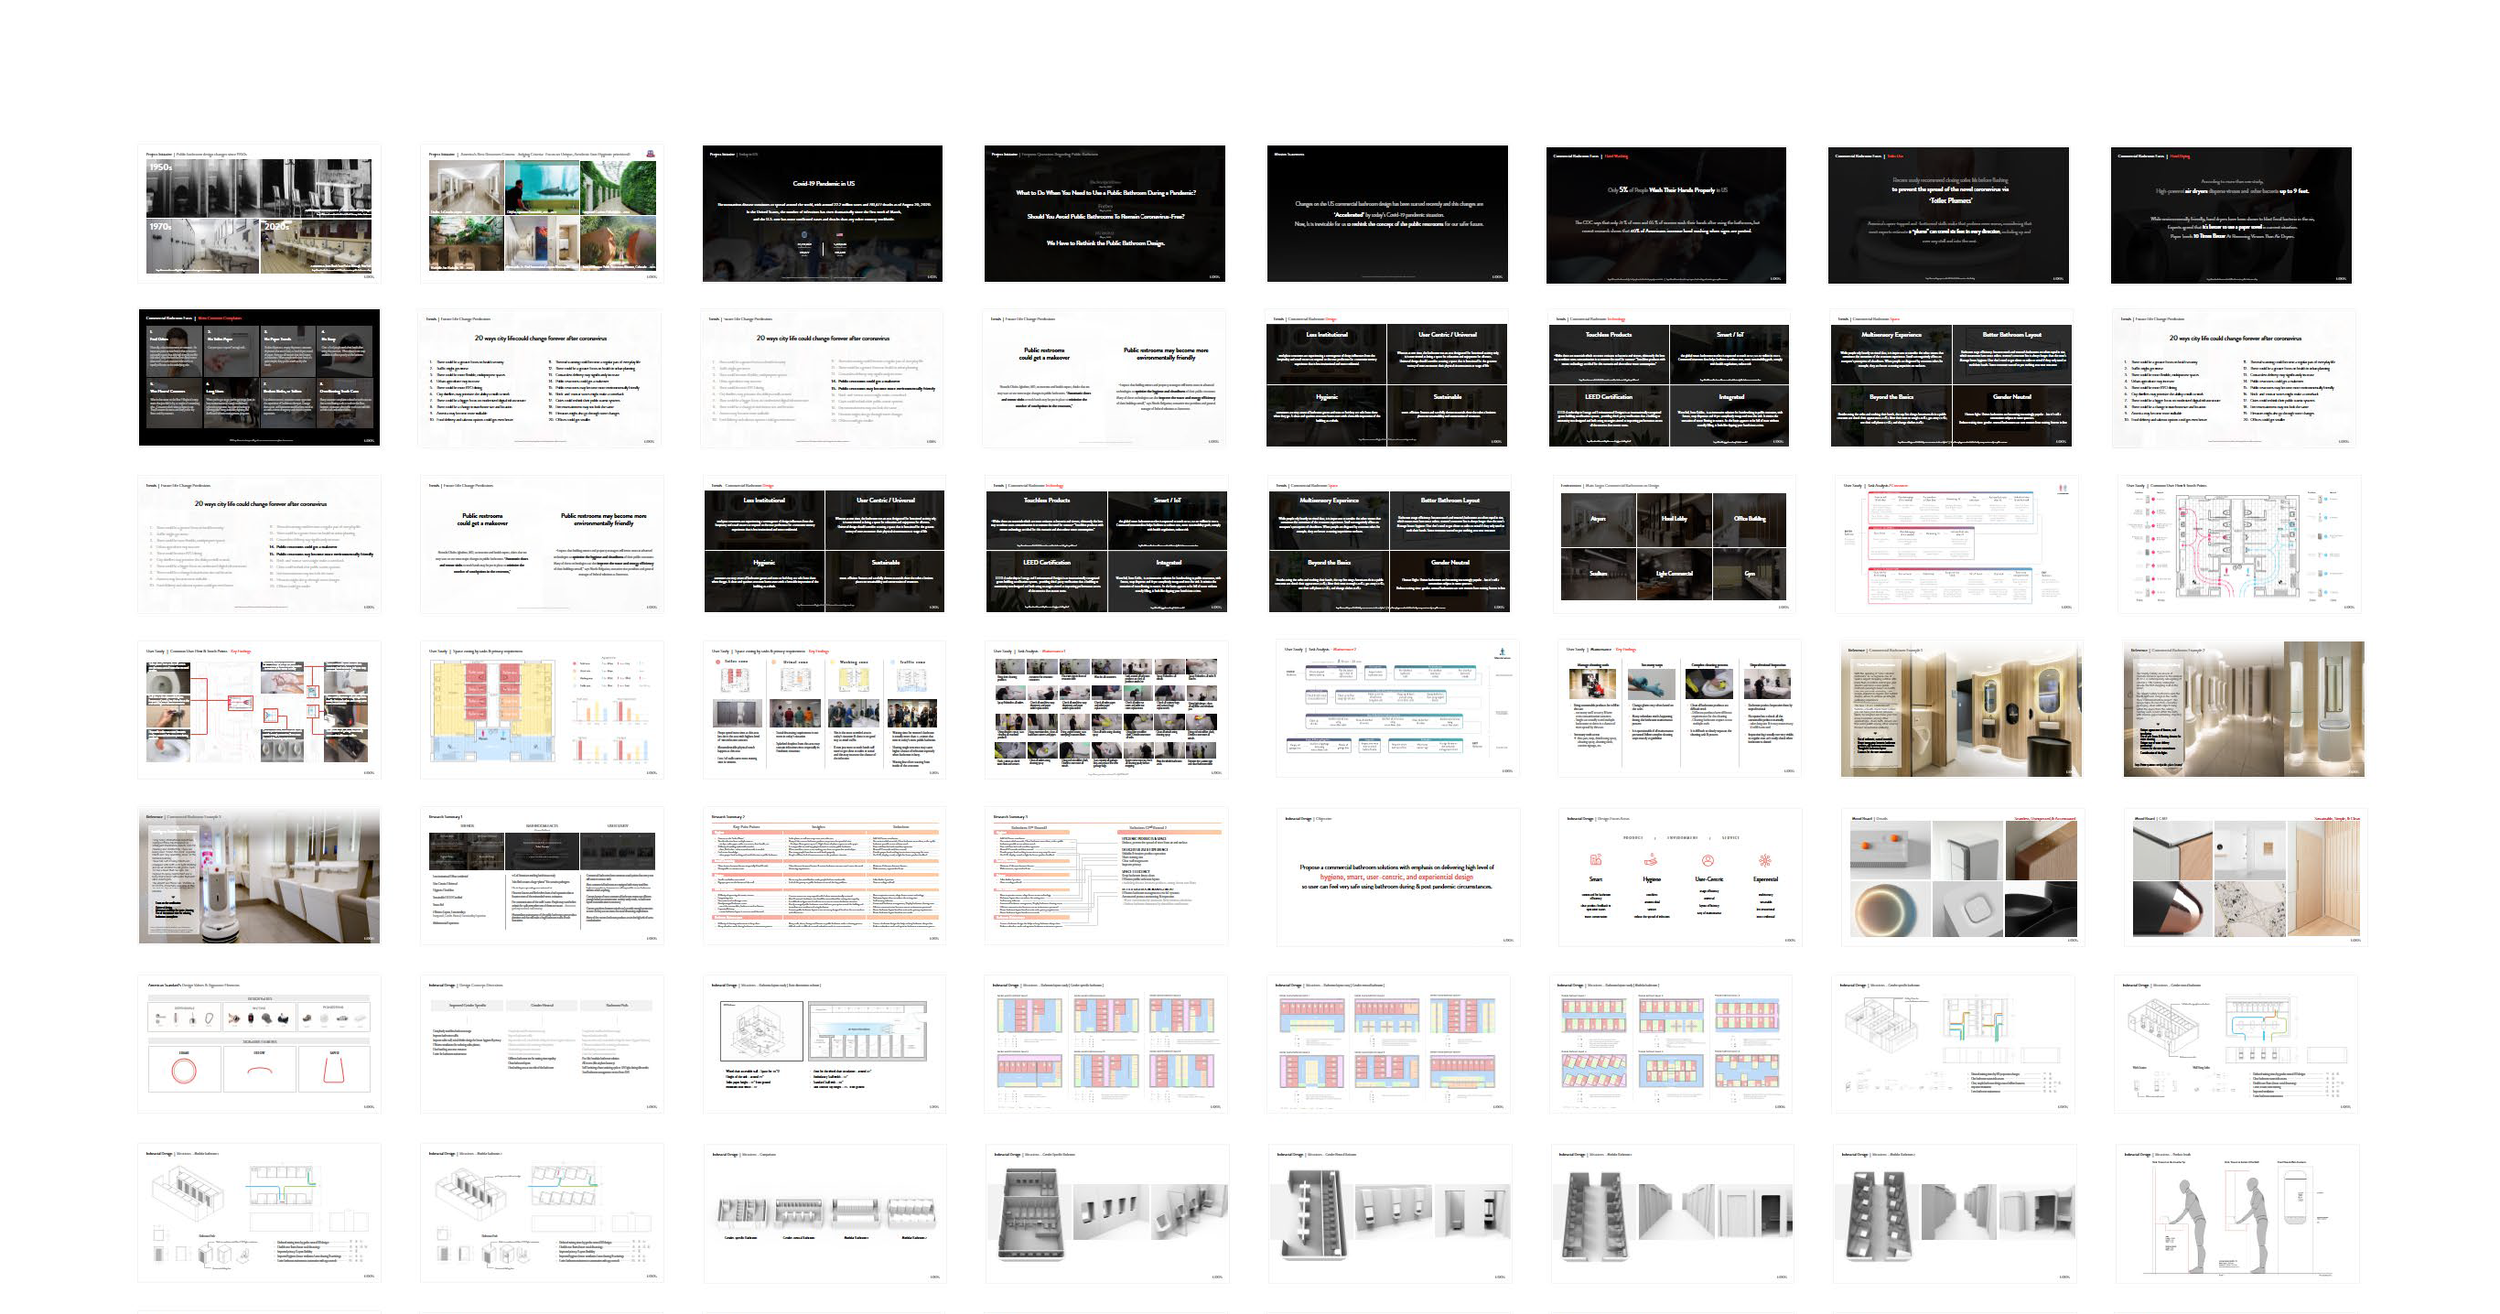Open the Toilet Plumes facts slide
Viewport: 2500px width, 1314px height.
(1948, 215)
